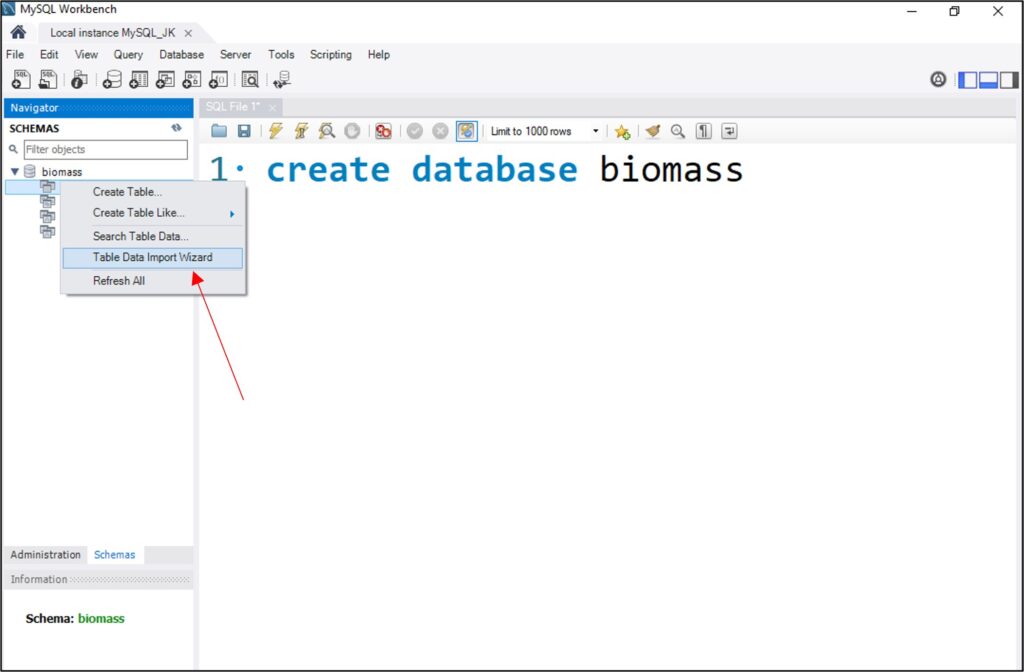The height and width of the screenshot is (672, 1024).
Task: Click the Filter objects search field
Action: click(105, 150)
